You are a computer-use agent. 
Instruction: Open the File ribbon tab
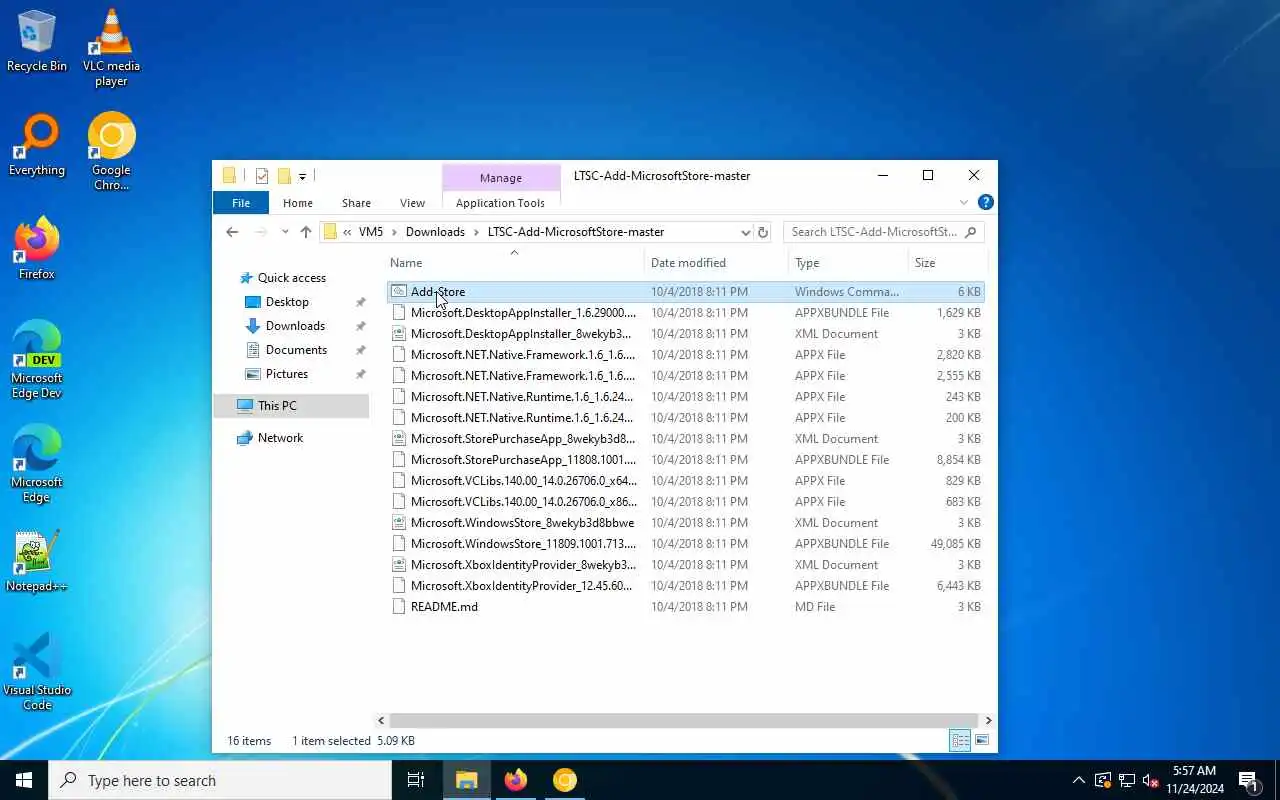pos(241,202)
